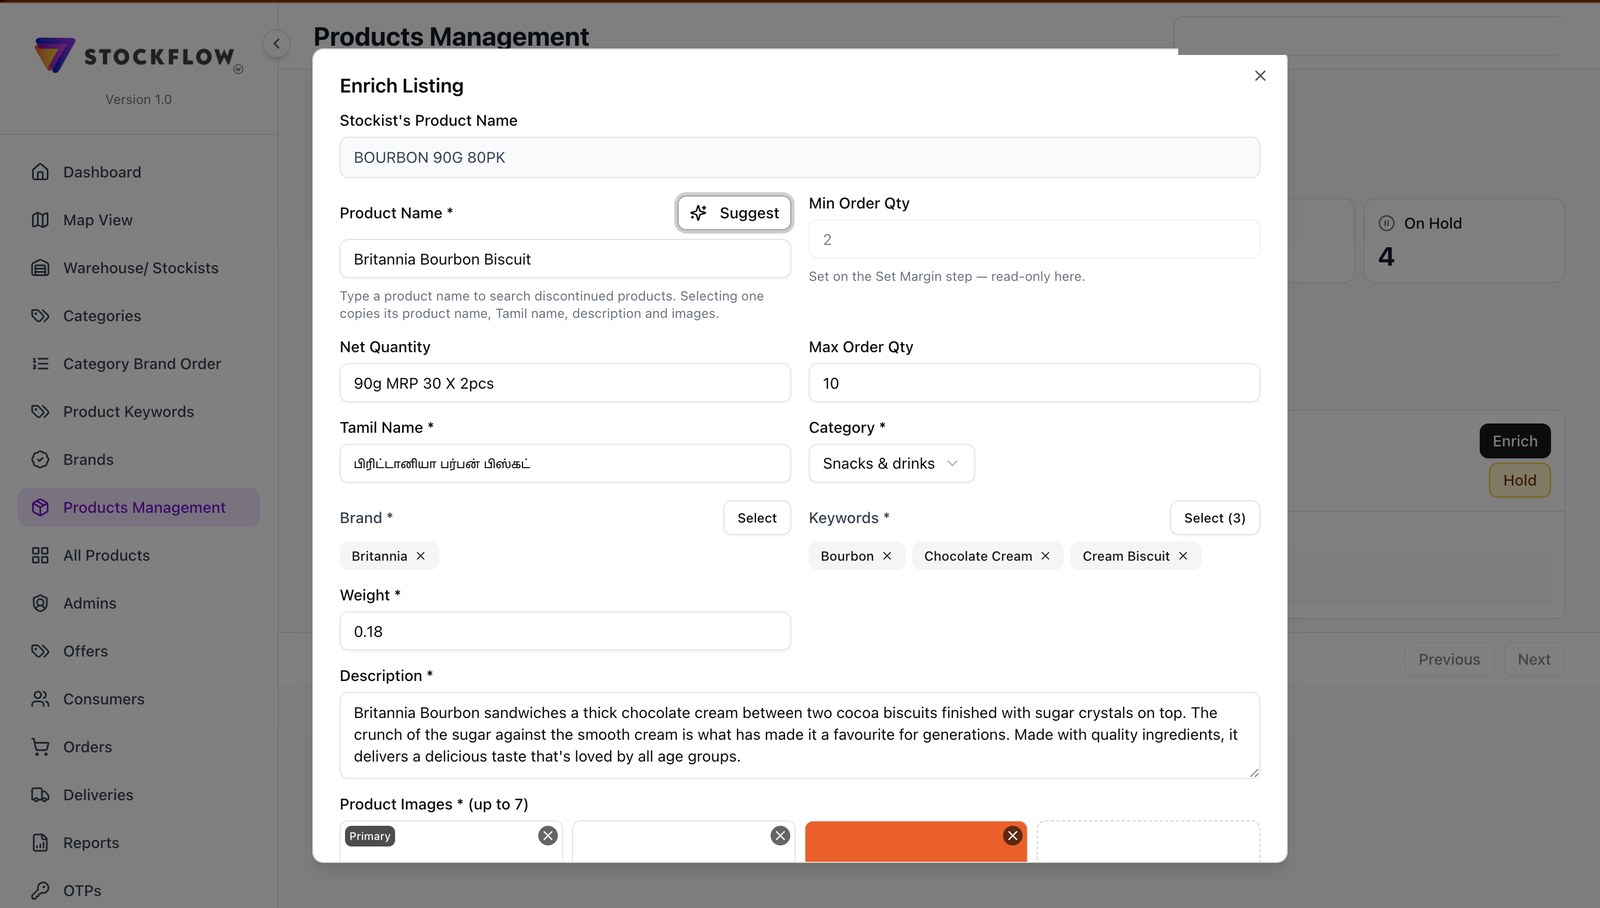Close the Enrich Listing dialog

[x=1260, y=76]
